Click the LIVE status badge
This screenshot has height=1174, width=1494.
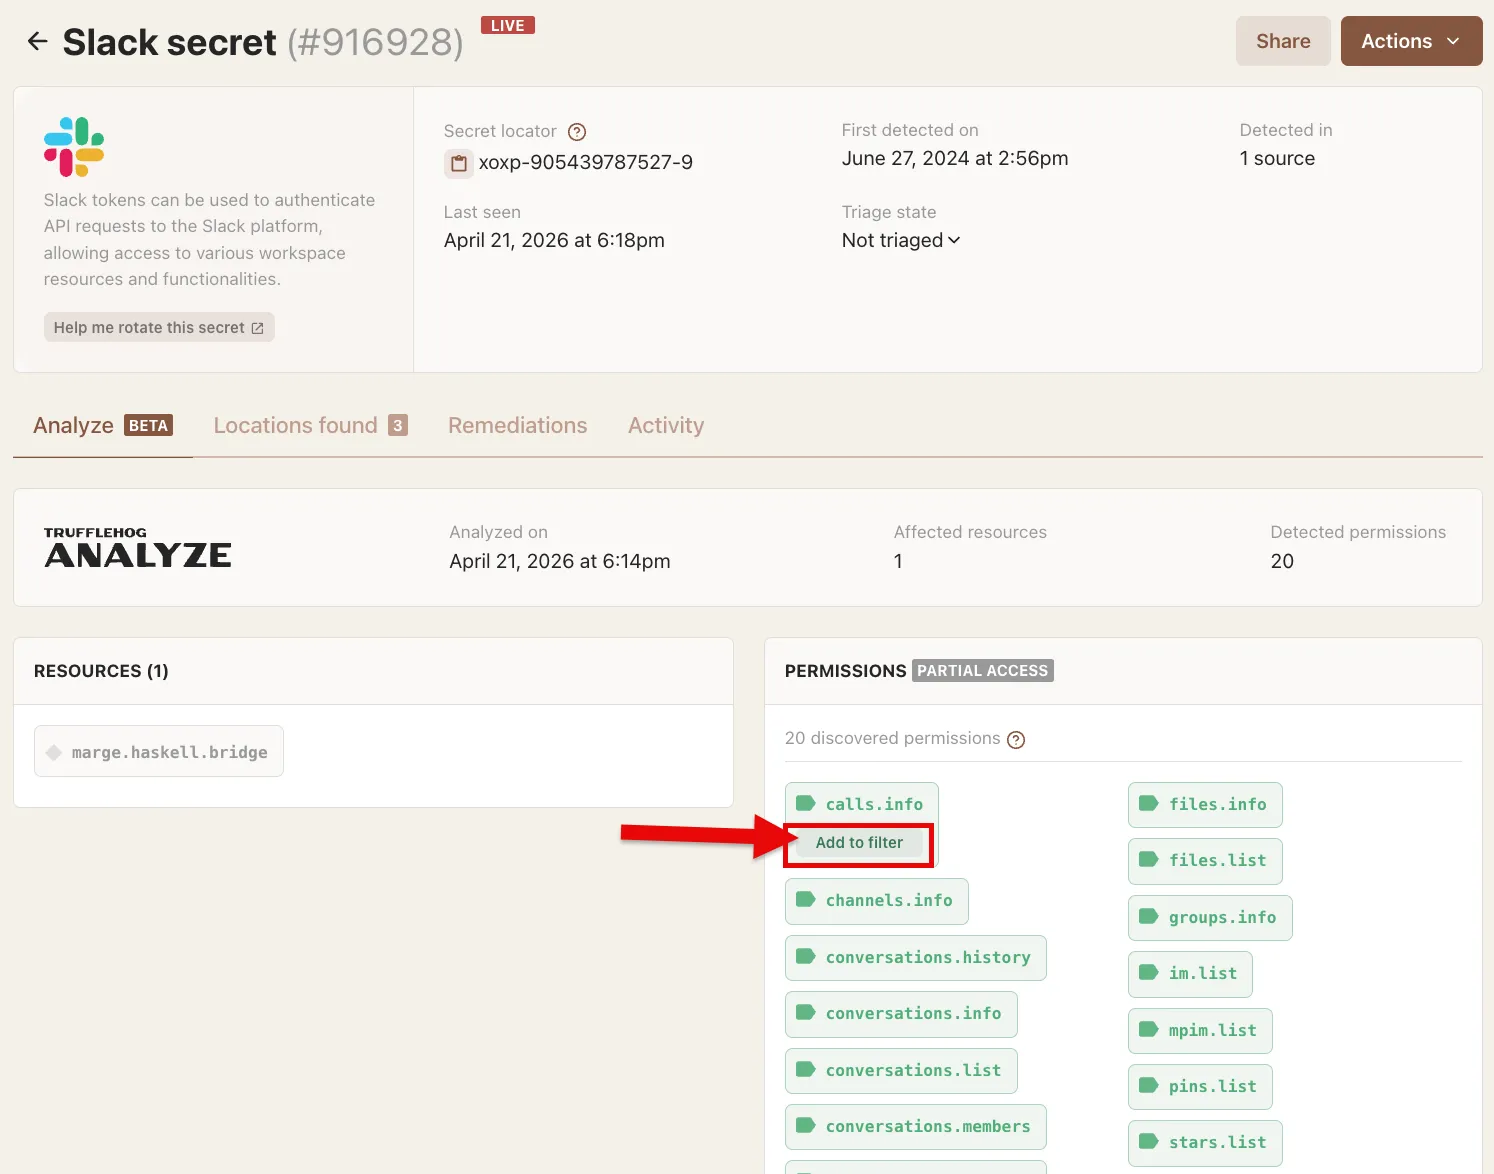pyautogui.click(x=508, y=25)
